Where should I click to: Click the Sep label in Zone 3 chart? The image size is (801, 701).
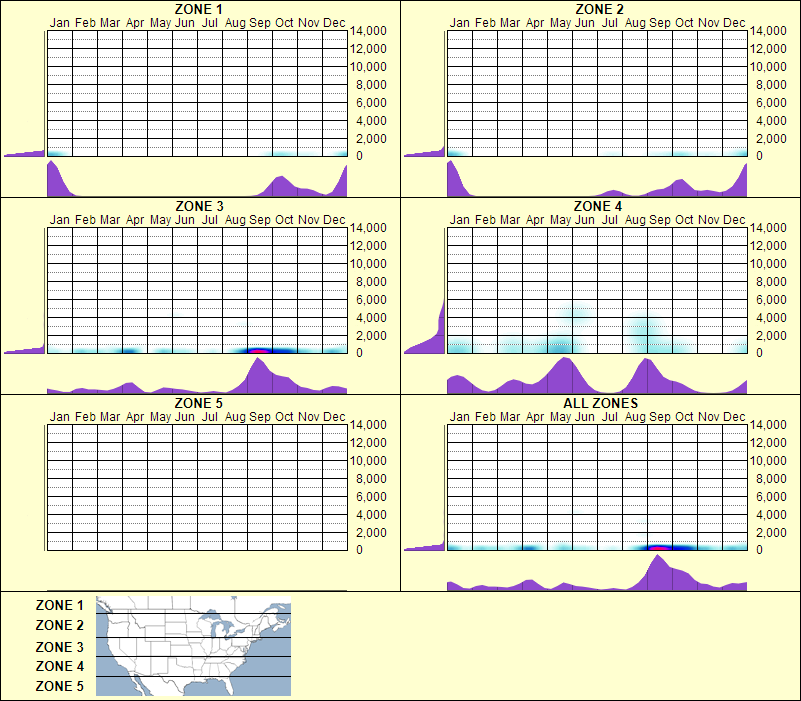pos(260,220)
